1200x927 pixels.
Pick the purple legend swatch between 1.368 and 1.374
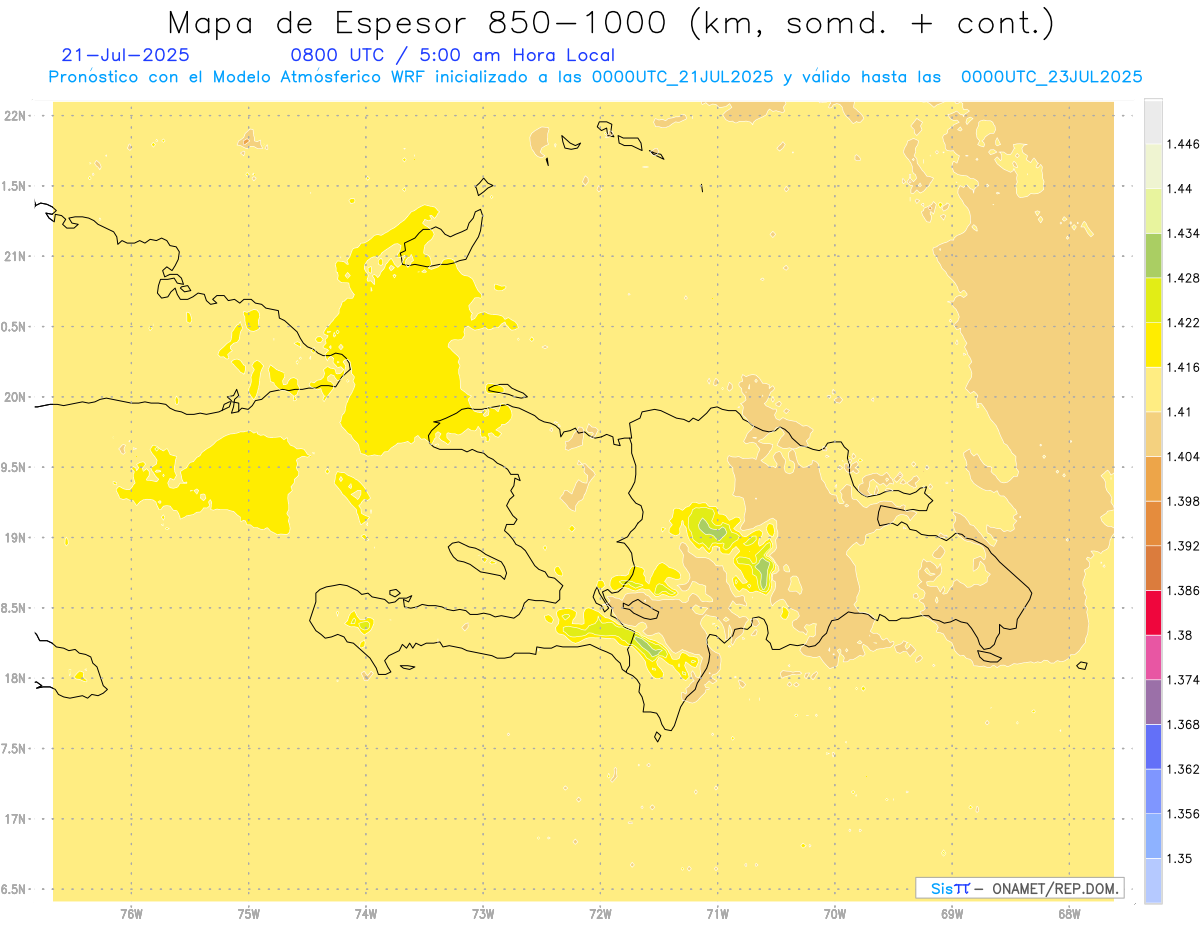pos(1153,702)
